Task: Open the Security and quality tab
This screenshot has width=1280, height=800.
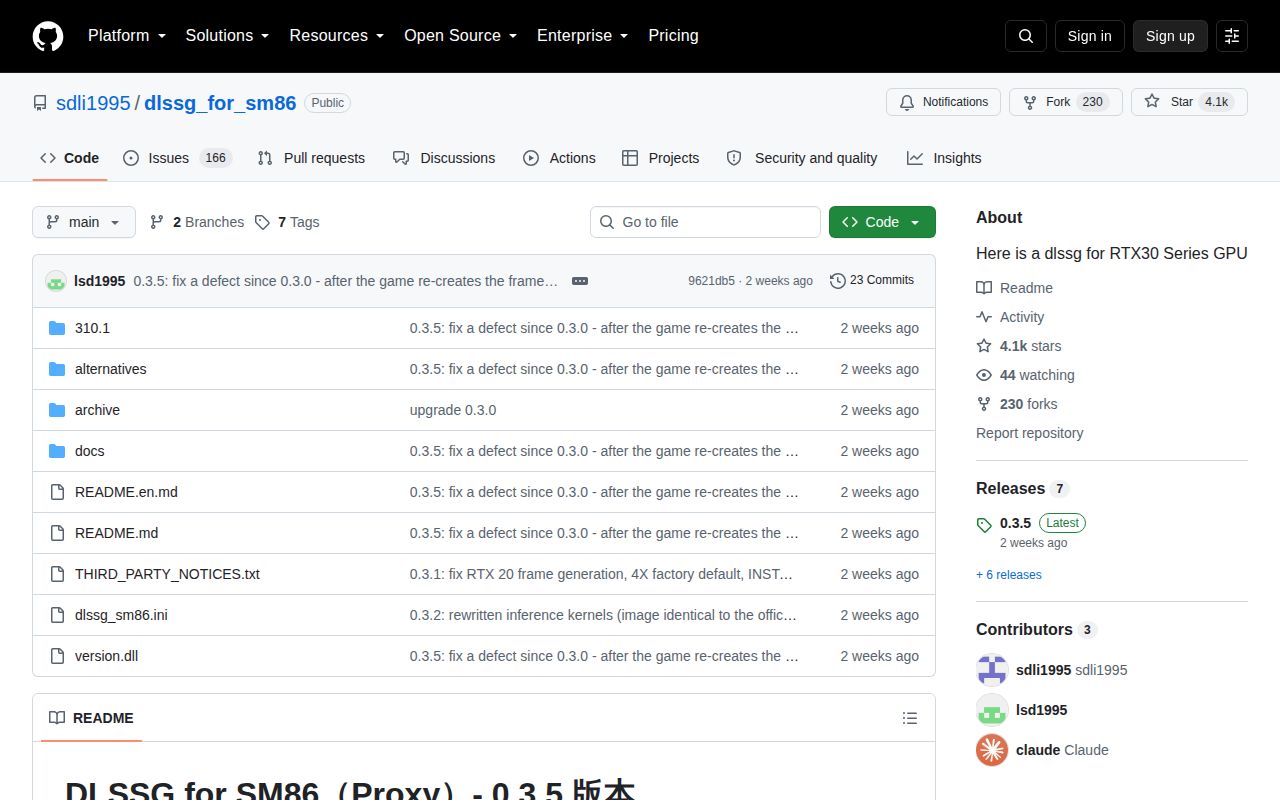Action: pos(802,158)
